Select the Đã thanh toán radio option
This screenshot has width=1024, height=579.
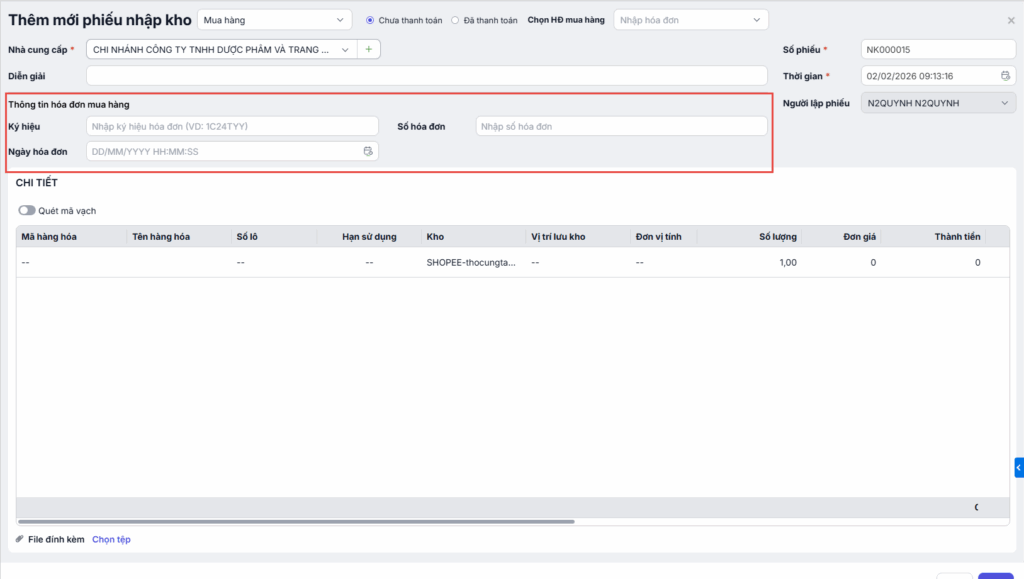(456, 20)
